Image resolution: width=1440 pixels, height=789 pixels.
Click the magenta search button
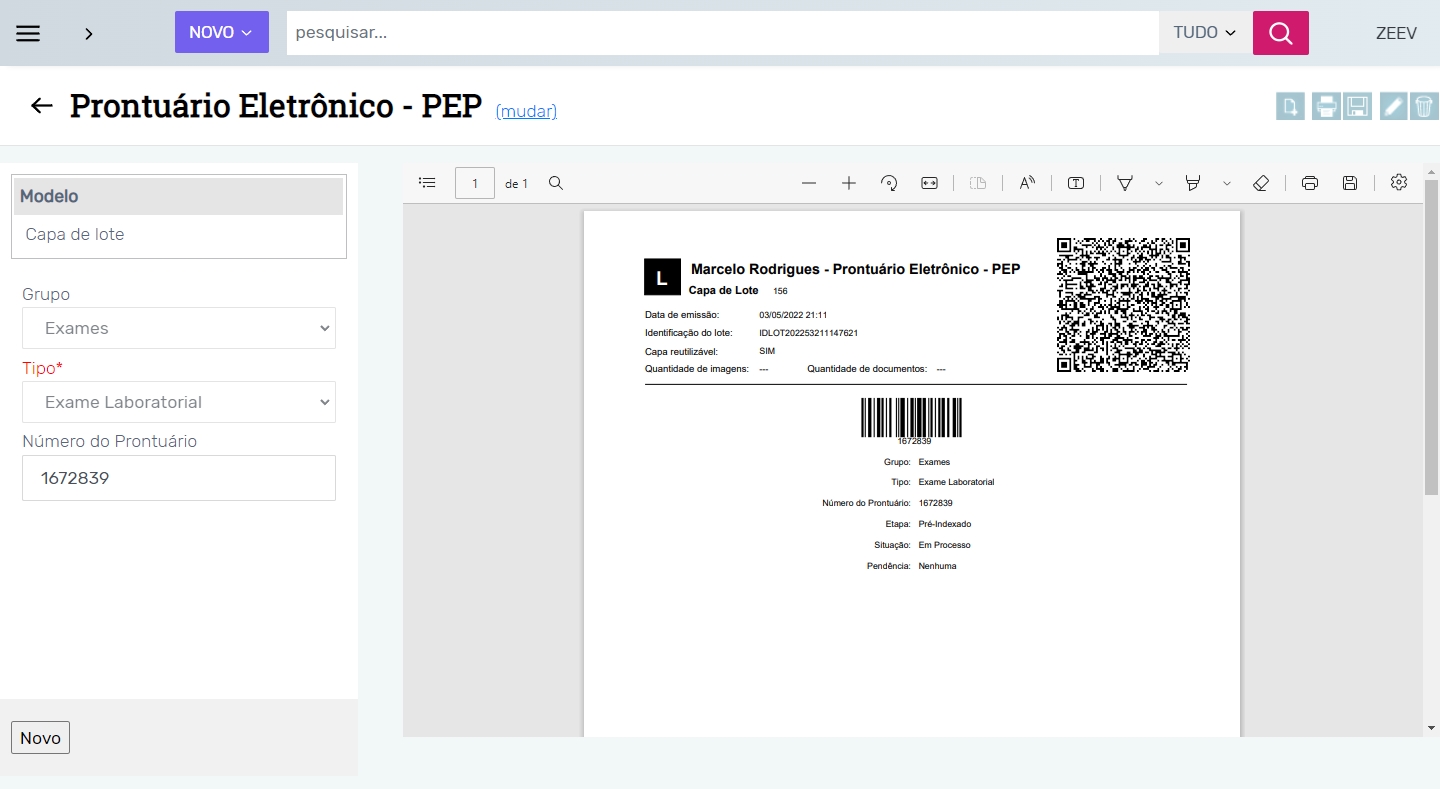[1280, 33]
